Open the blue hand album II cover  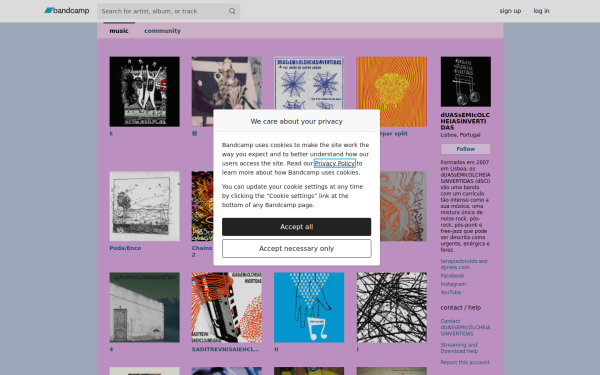[x=309, y=307]
